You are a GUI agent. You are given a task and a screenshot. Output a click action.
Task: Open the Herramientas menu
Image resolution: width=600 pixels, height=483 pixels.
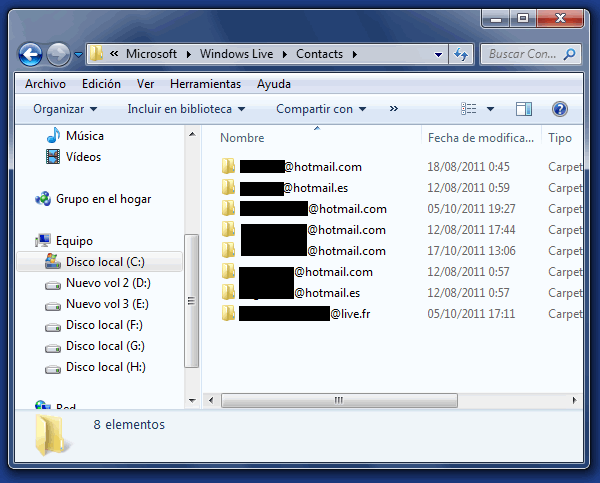click(205, 84)
